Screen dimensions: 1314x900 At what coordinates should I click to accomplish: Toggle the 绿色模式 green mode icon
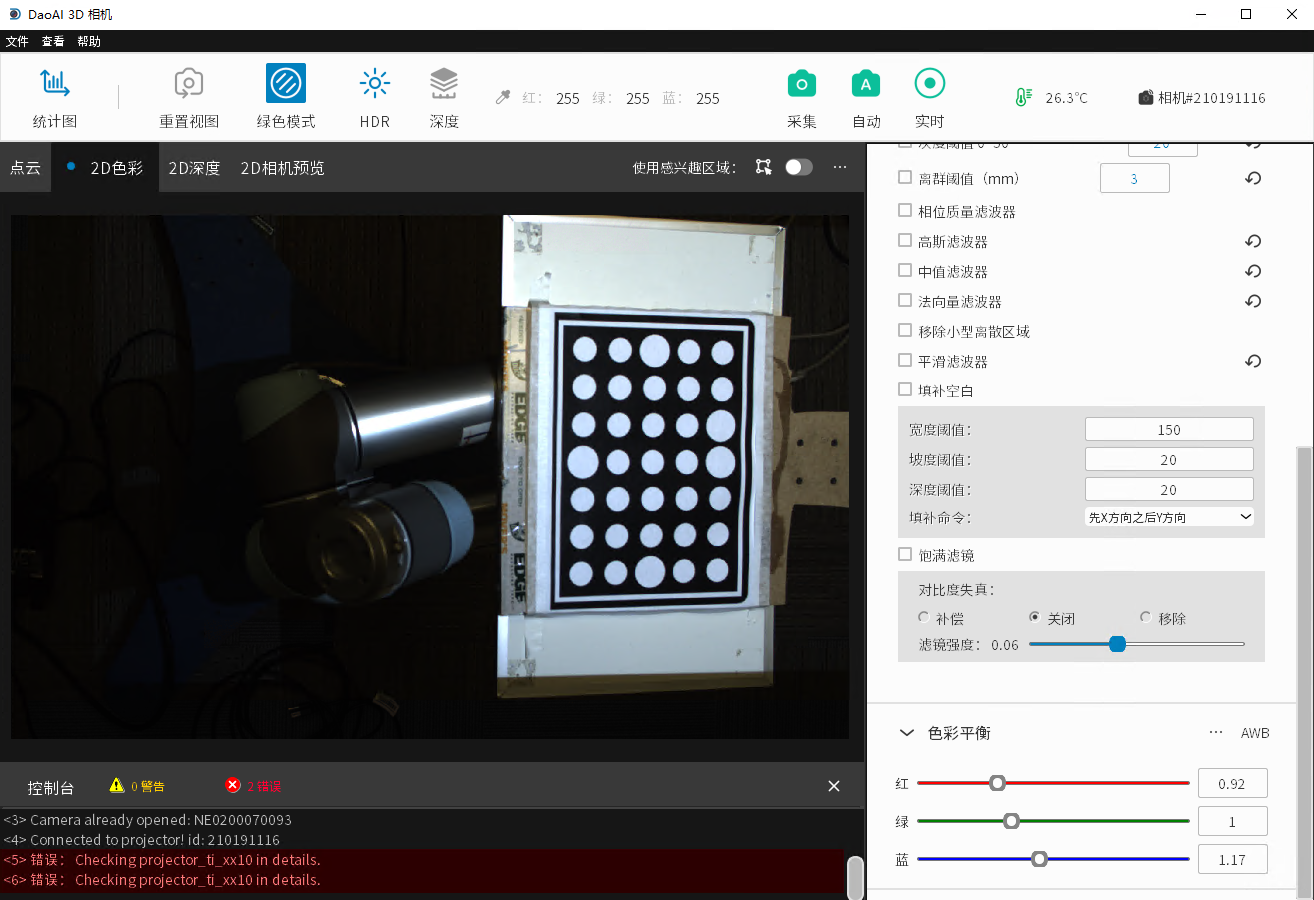coord(286,84)
